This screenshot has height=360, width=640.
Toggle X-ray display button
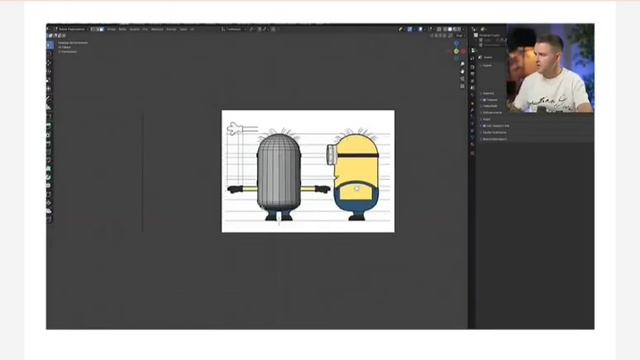pos(439,29)
